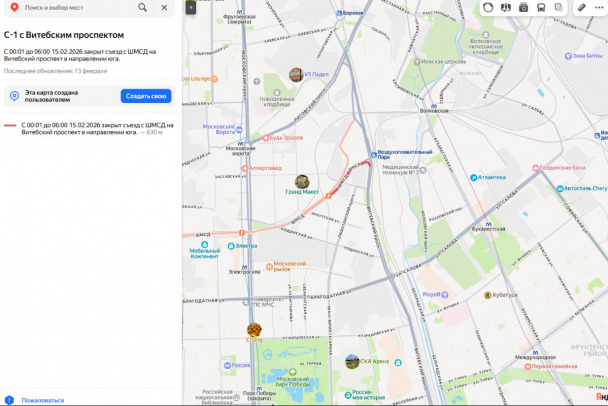Select the closed exit route list item
Image resolution: width=608 pixels, height=406 pixels.
click(88, 128)
